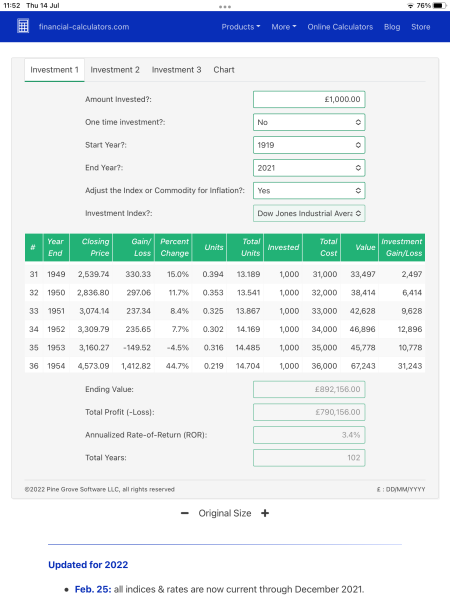This screenshot has height=600, width=450.
Task: Open the Investment Index selector
Action: pos(309,214)
